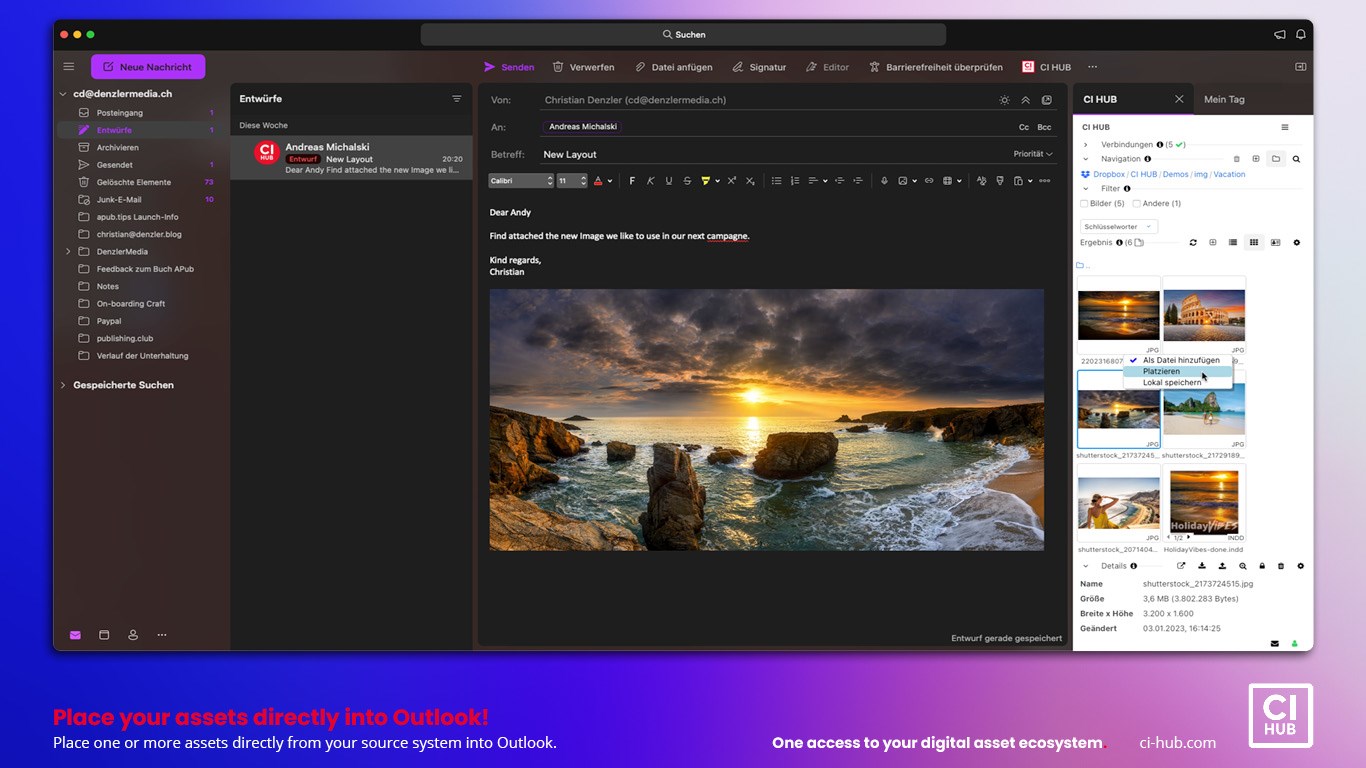Switch to the Mein Tag tab
Image resolution: width=1366 pixels, height=768 pixels.
1224,99
